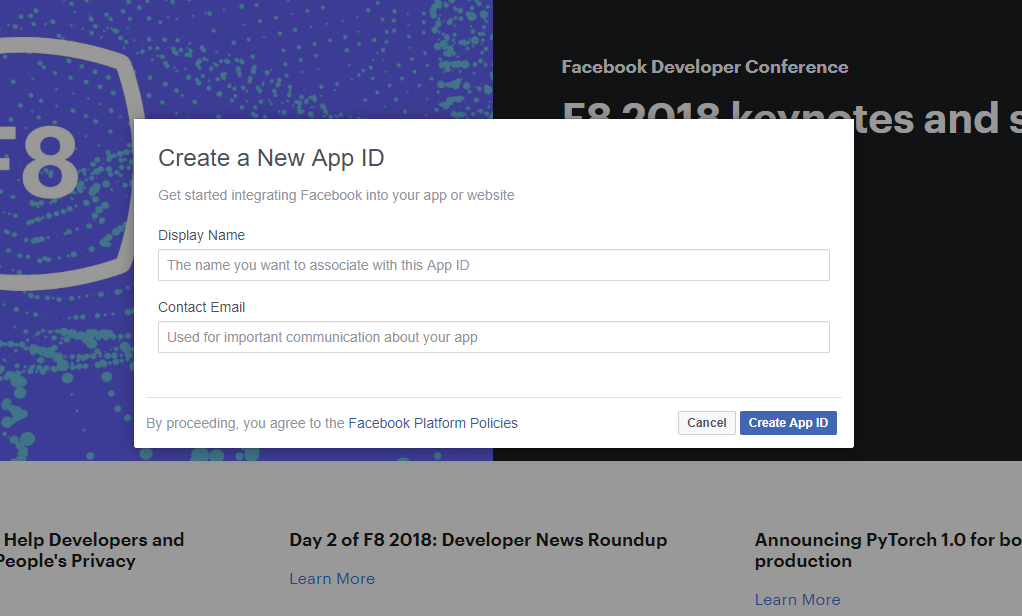The height and width of the screenshot is (616, 1022).
Task: Click the Create App ID button
Action: (x=788, y=423)
